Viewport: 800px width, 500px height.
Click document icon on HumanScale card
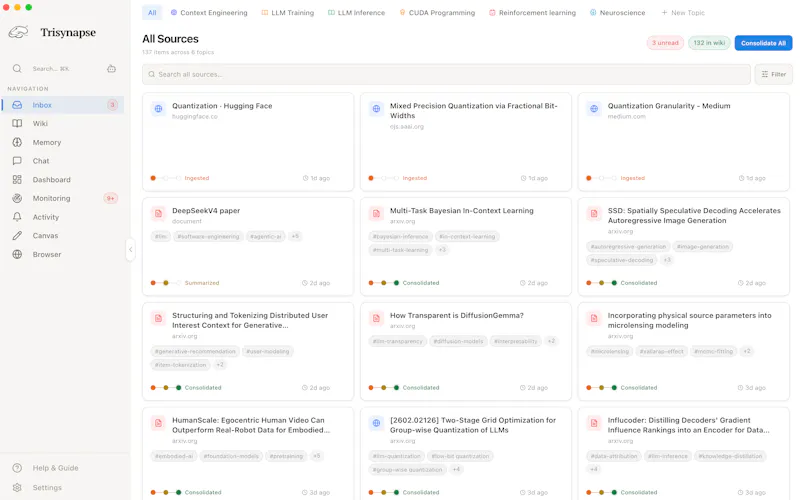159,423
